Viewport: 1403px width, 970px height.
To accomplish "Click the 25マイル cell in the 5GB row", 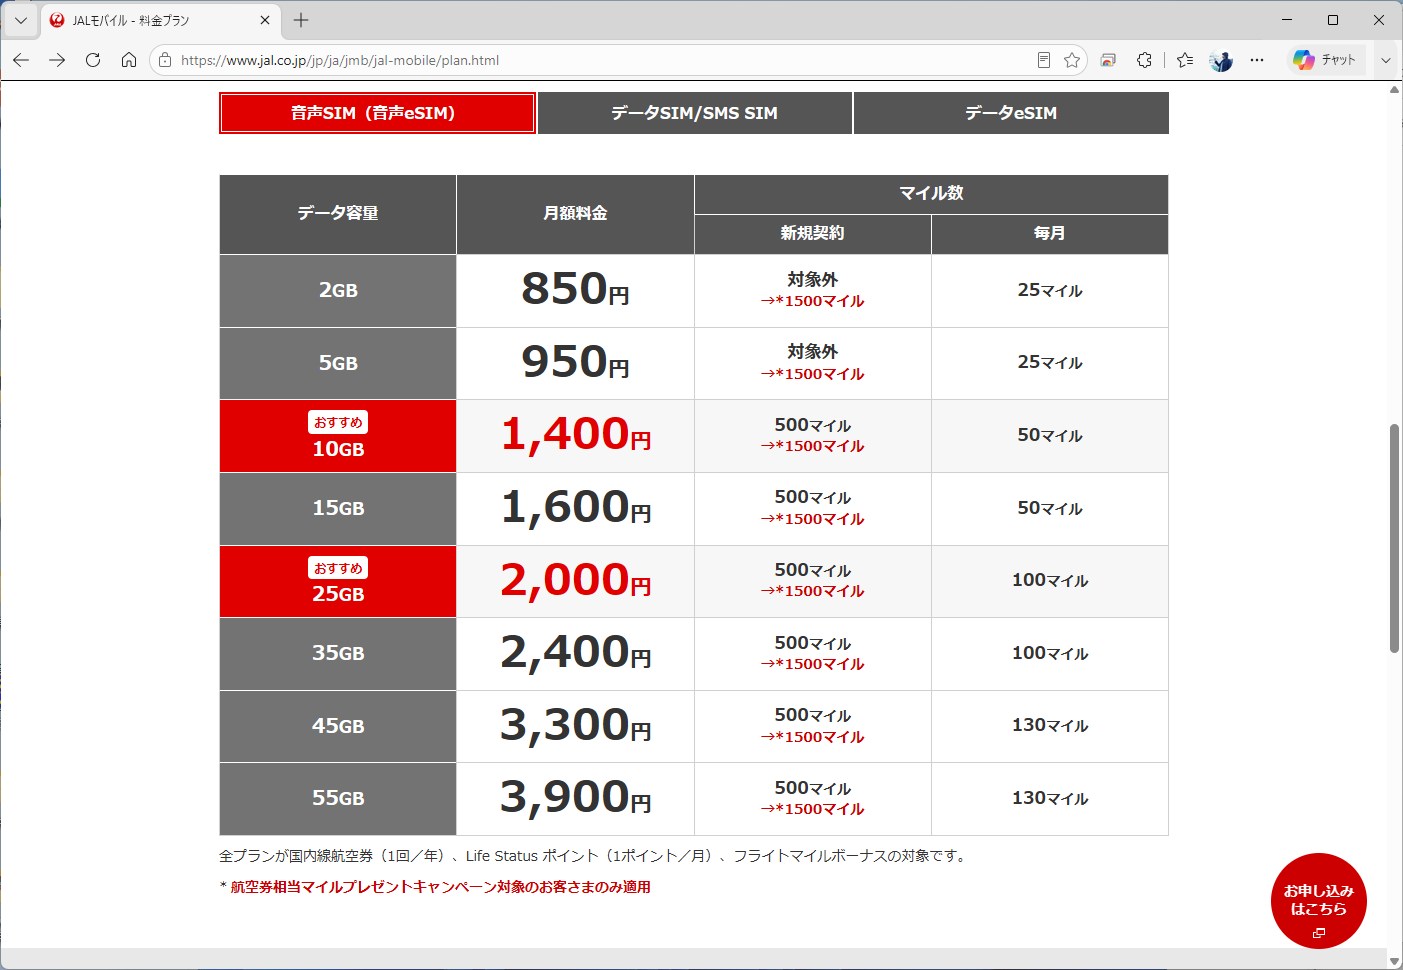I will [x=1050, y=364].
